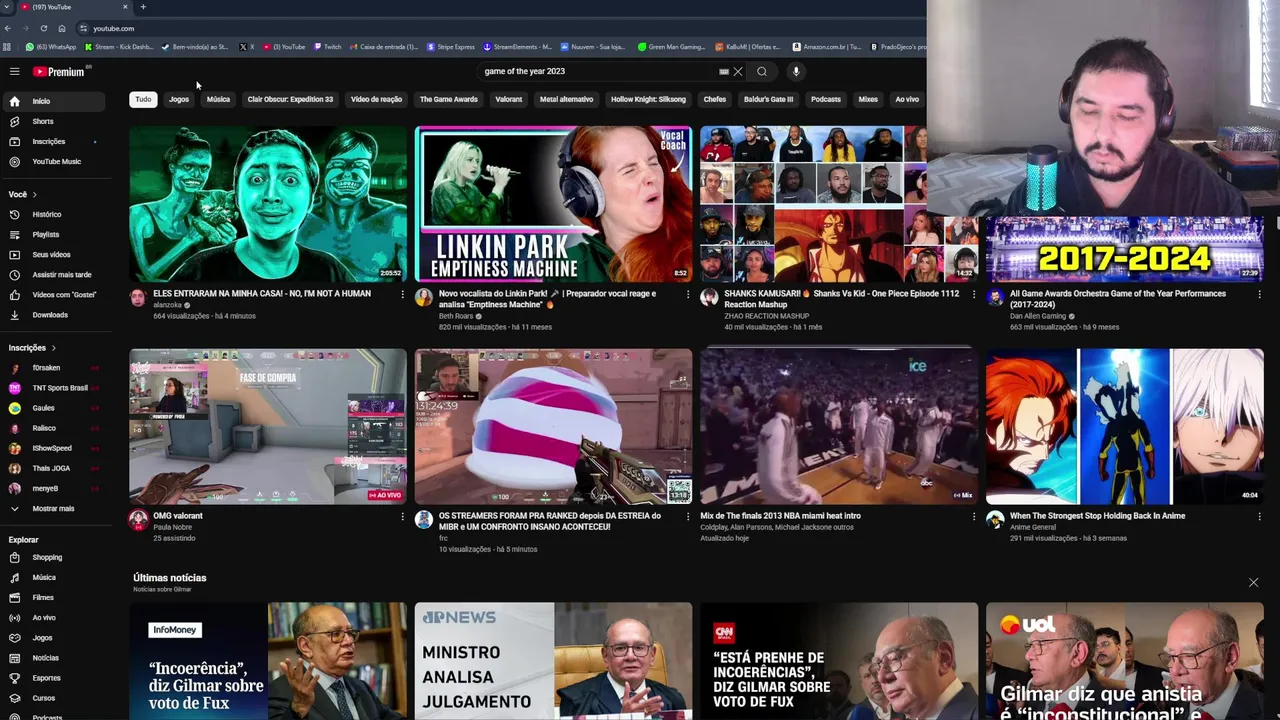Open the Beth Roars channel name

click(455, 316)
